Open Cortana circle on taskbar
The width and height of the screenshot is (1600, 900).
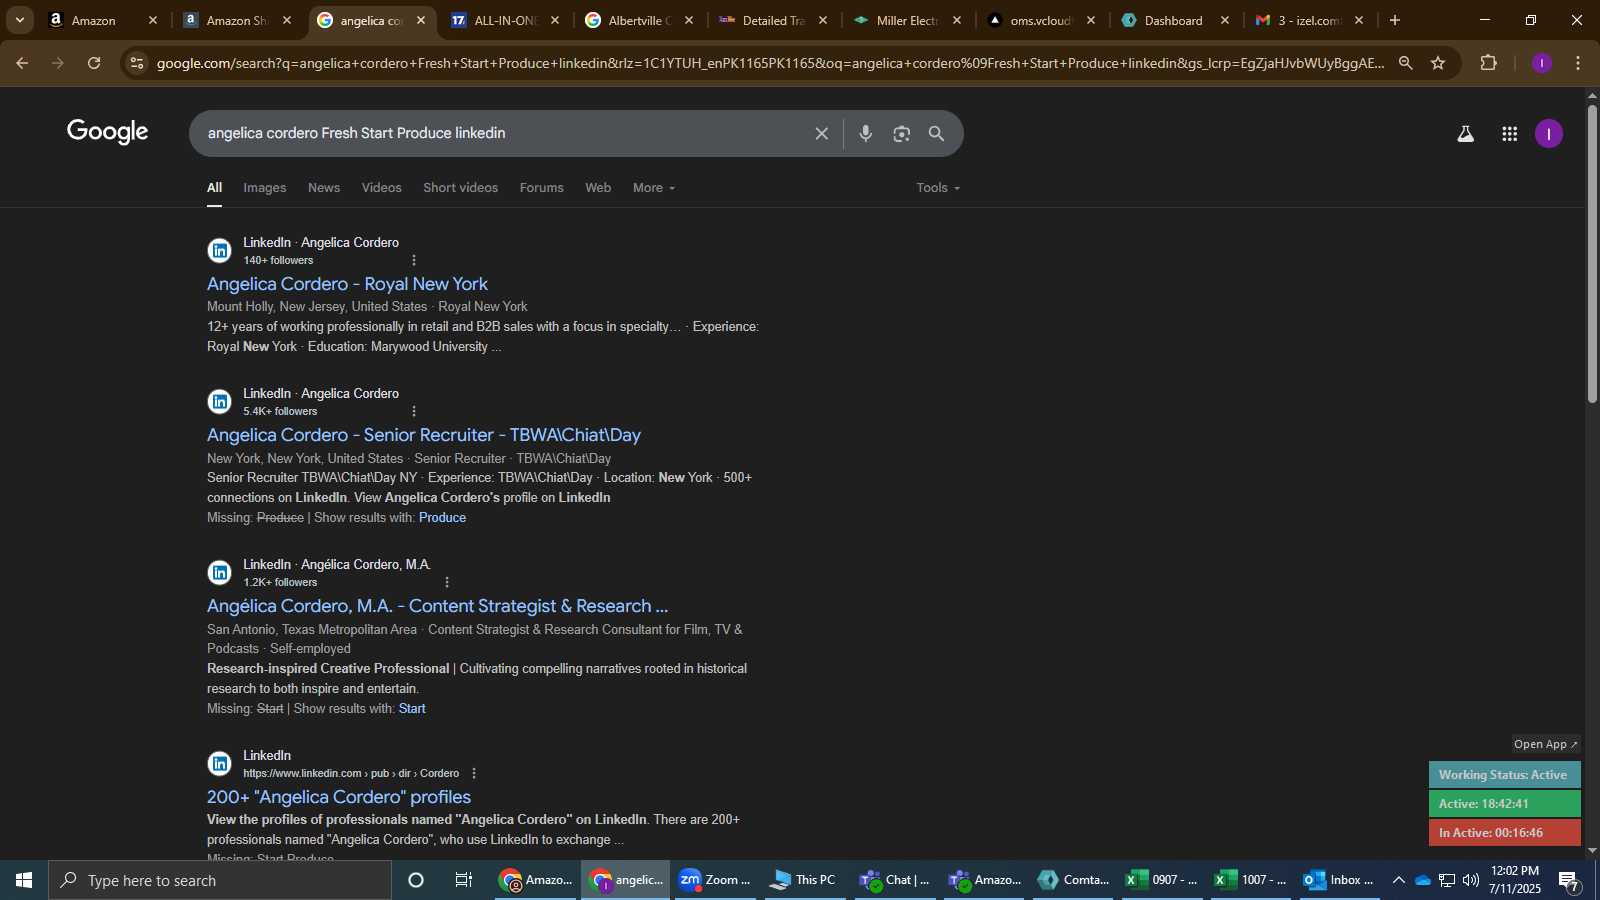416,880
